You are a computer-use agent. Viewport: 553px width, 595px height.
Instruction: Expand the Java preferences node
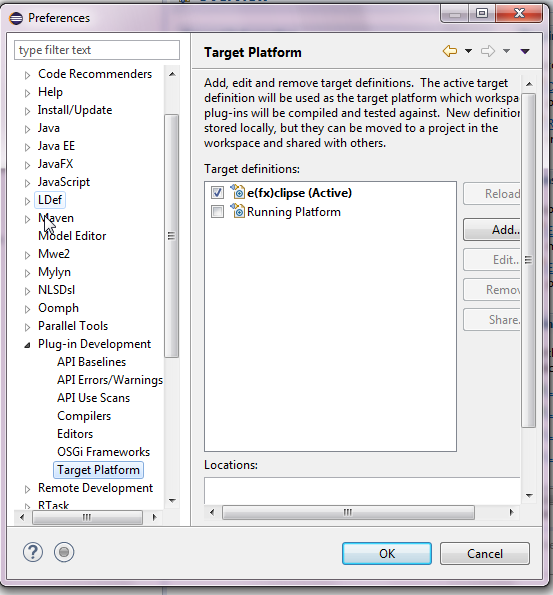(27, 129)
